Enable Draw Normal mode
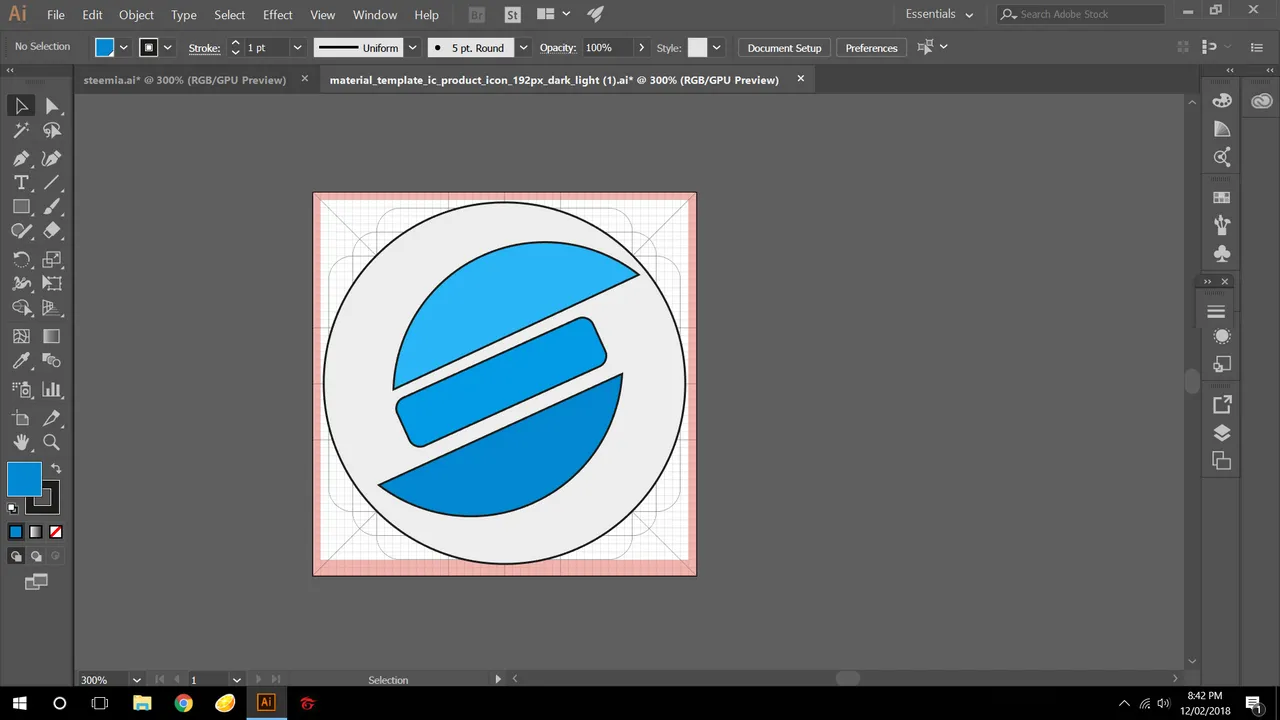This screenshot has height=720, width=1280. pyautogui.click(x=16, y=556)
